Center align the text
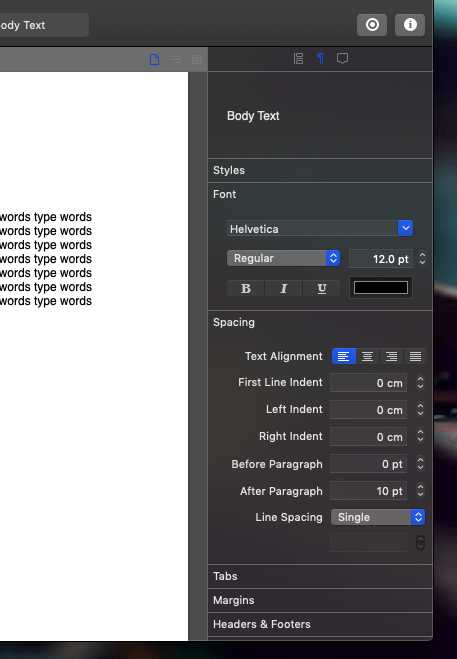The height and width of the screenshot is (659, 457). (x=367, y=356)
